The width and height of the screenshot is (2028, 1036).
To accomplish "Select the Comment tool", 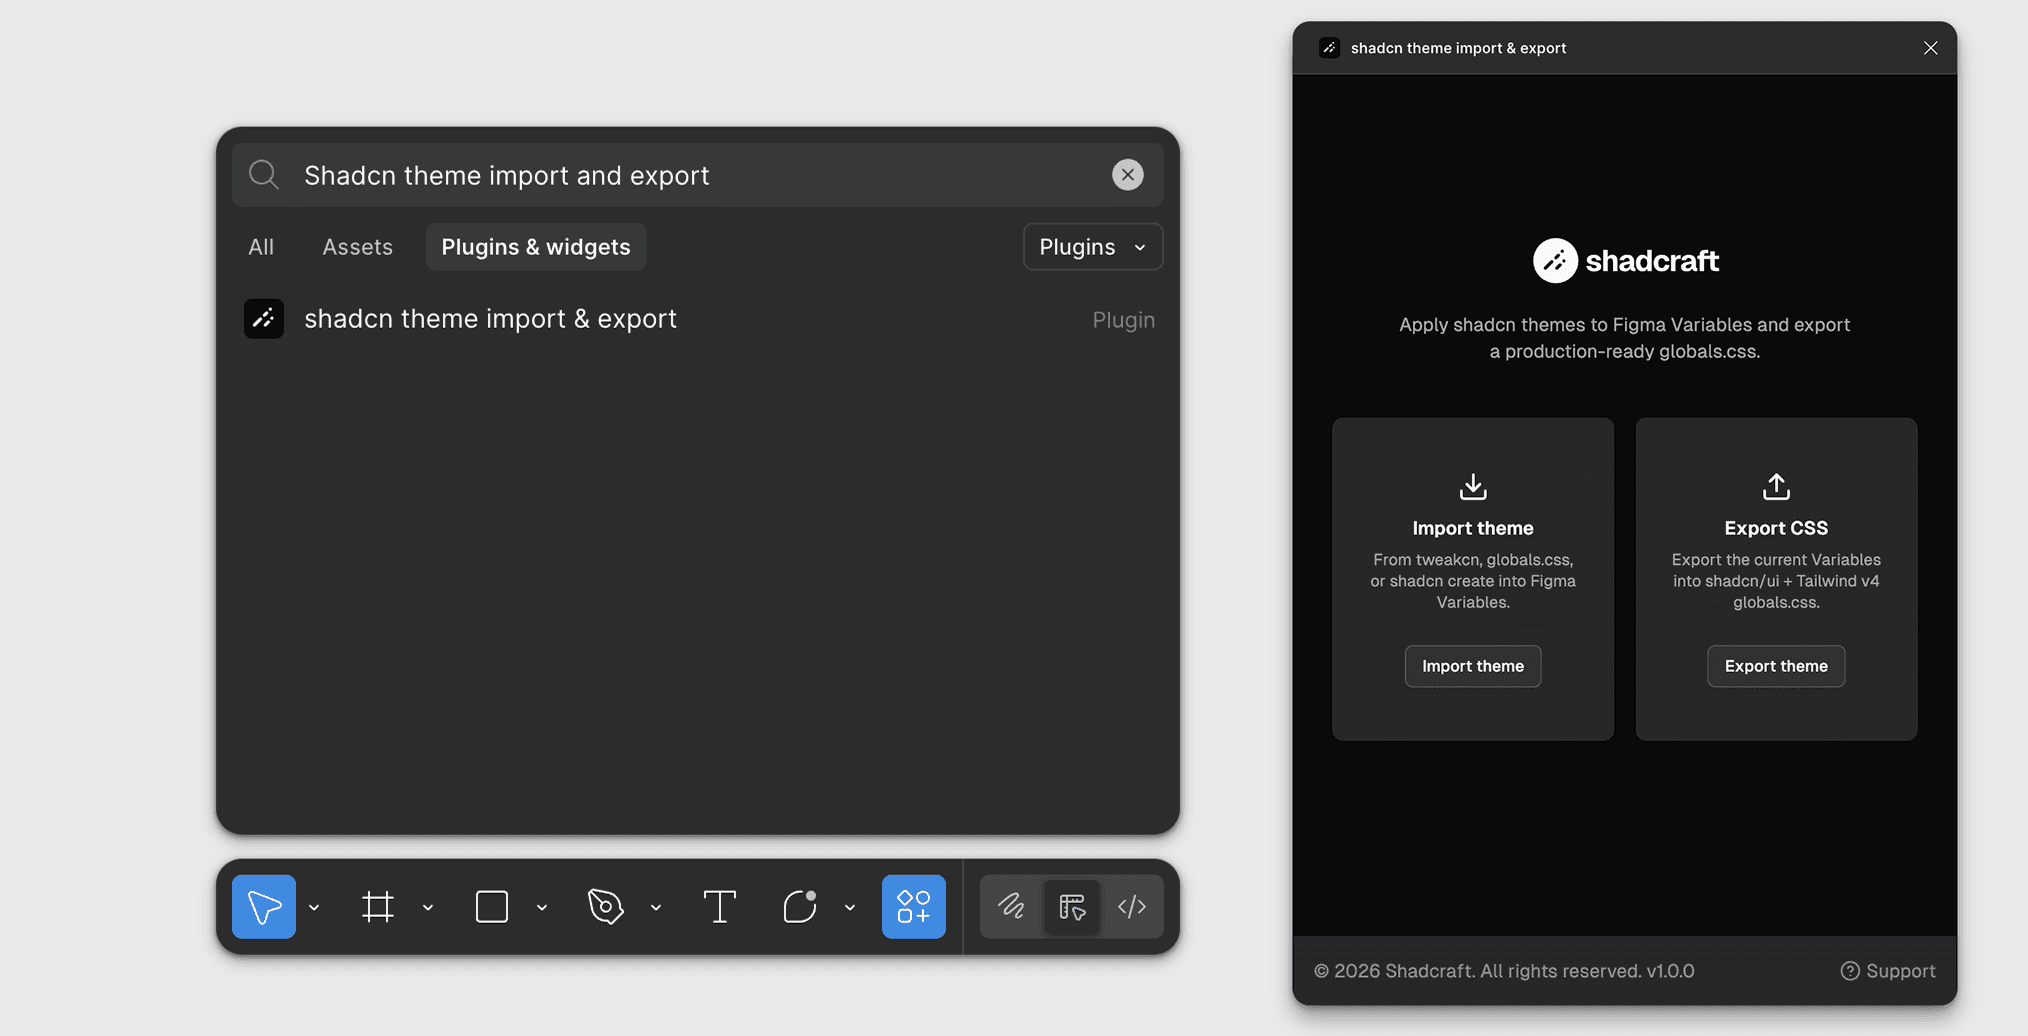I will pyautogui.click(x=800, y=907).
